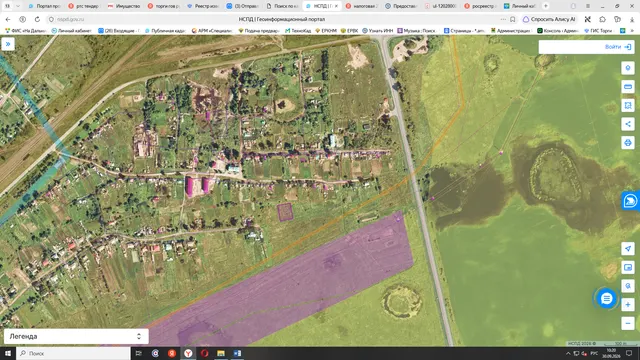Viewport: 640px width, 360px height.
Task: Print the map using printer icon
Action: (628, 143)
